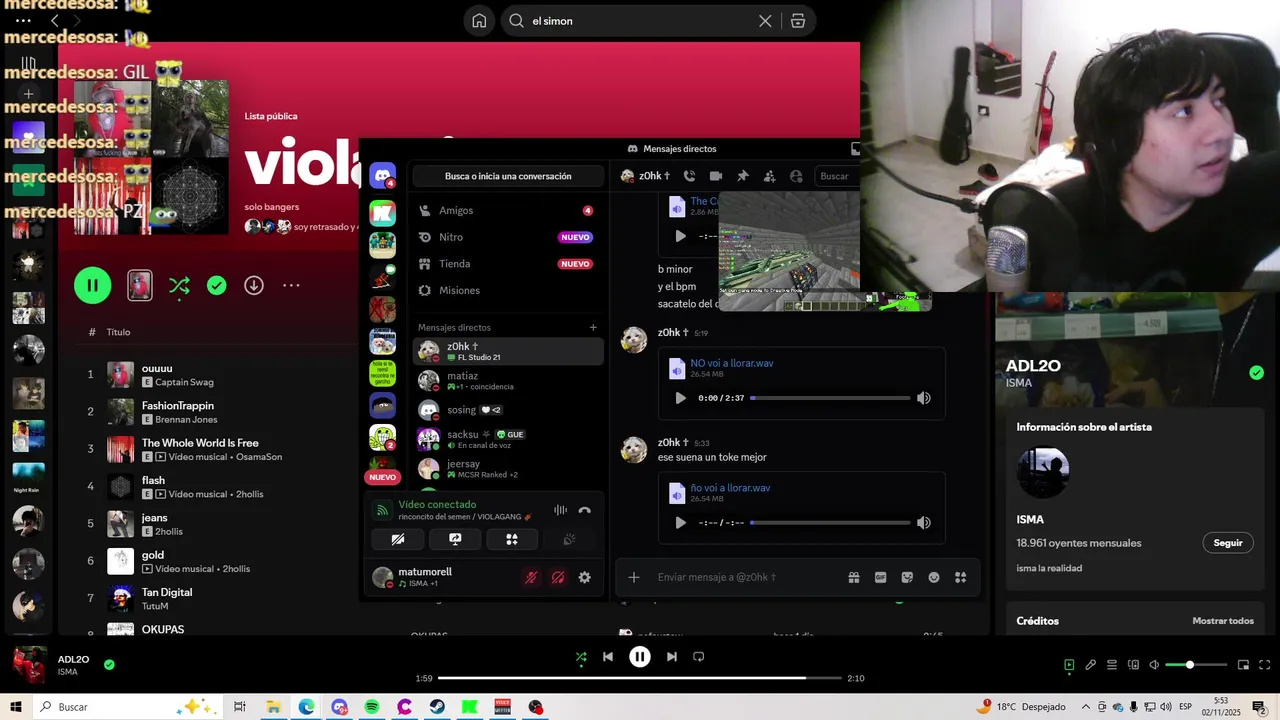Play 'NO voi a llorar.wav' audio
Image resolution: width=1280 pixels, height=720 pixels.
[680, 398]
